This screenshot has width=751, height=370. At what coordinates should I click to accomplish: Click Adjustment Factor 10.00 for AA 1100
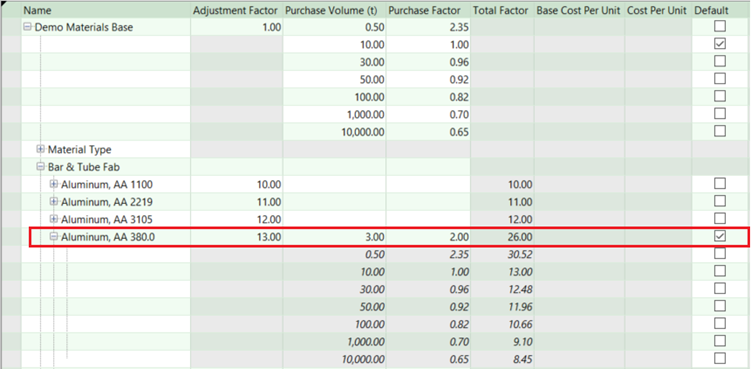(237, 185)
